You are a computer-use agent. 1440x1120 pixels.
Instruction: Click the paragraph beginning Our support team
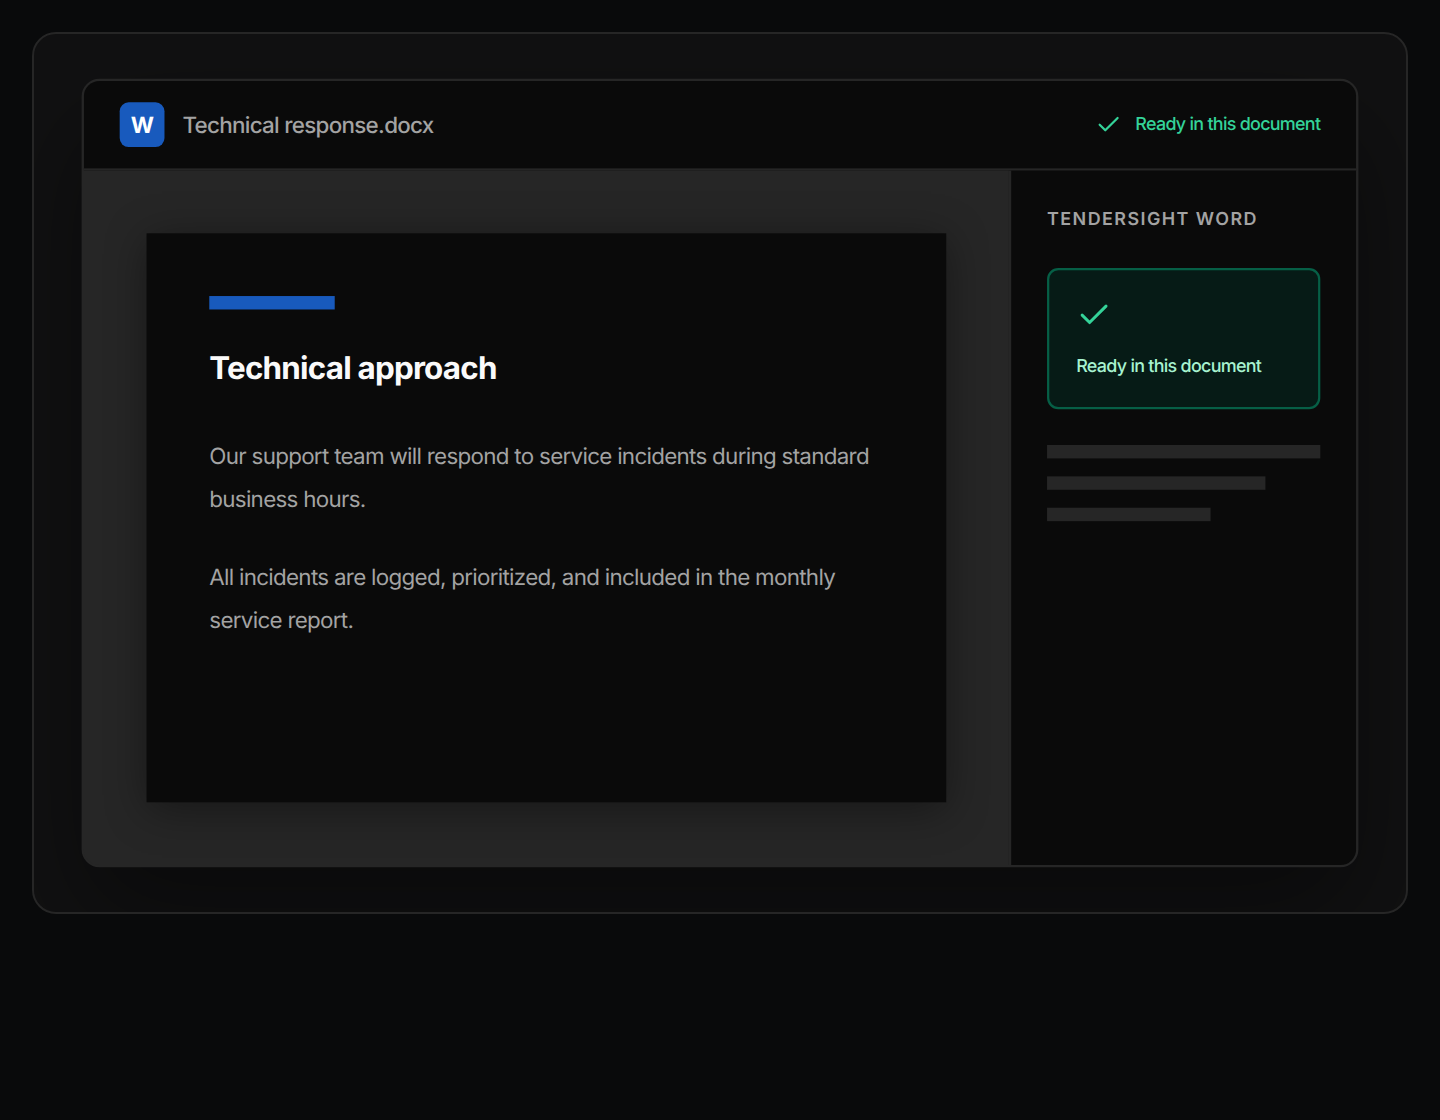(x=539, y=478)
